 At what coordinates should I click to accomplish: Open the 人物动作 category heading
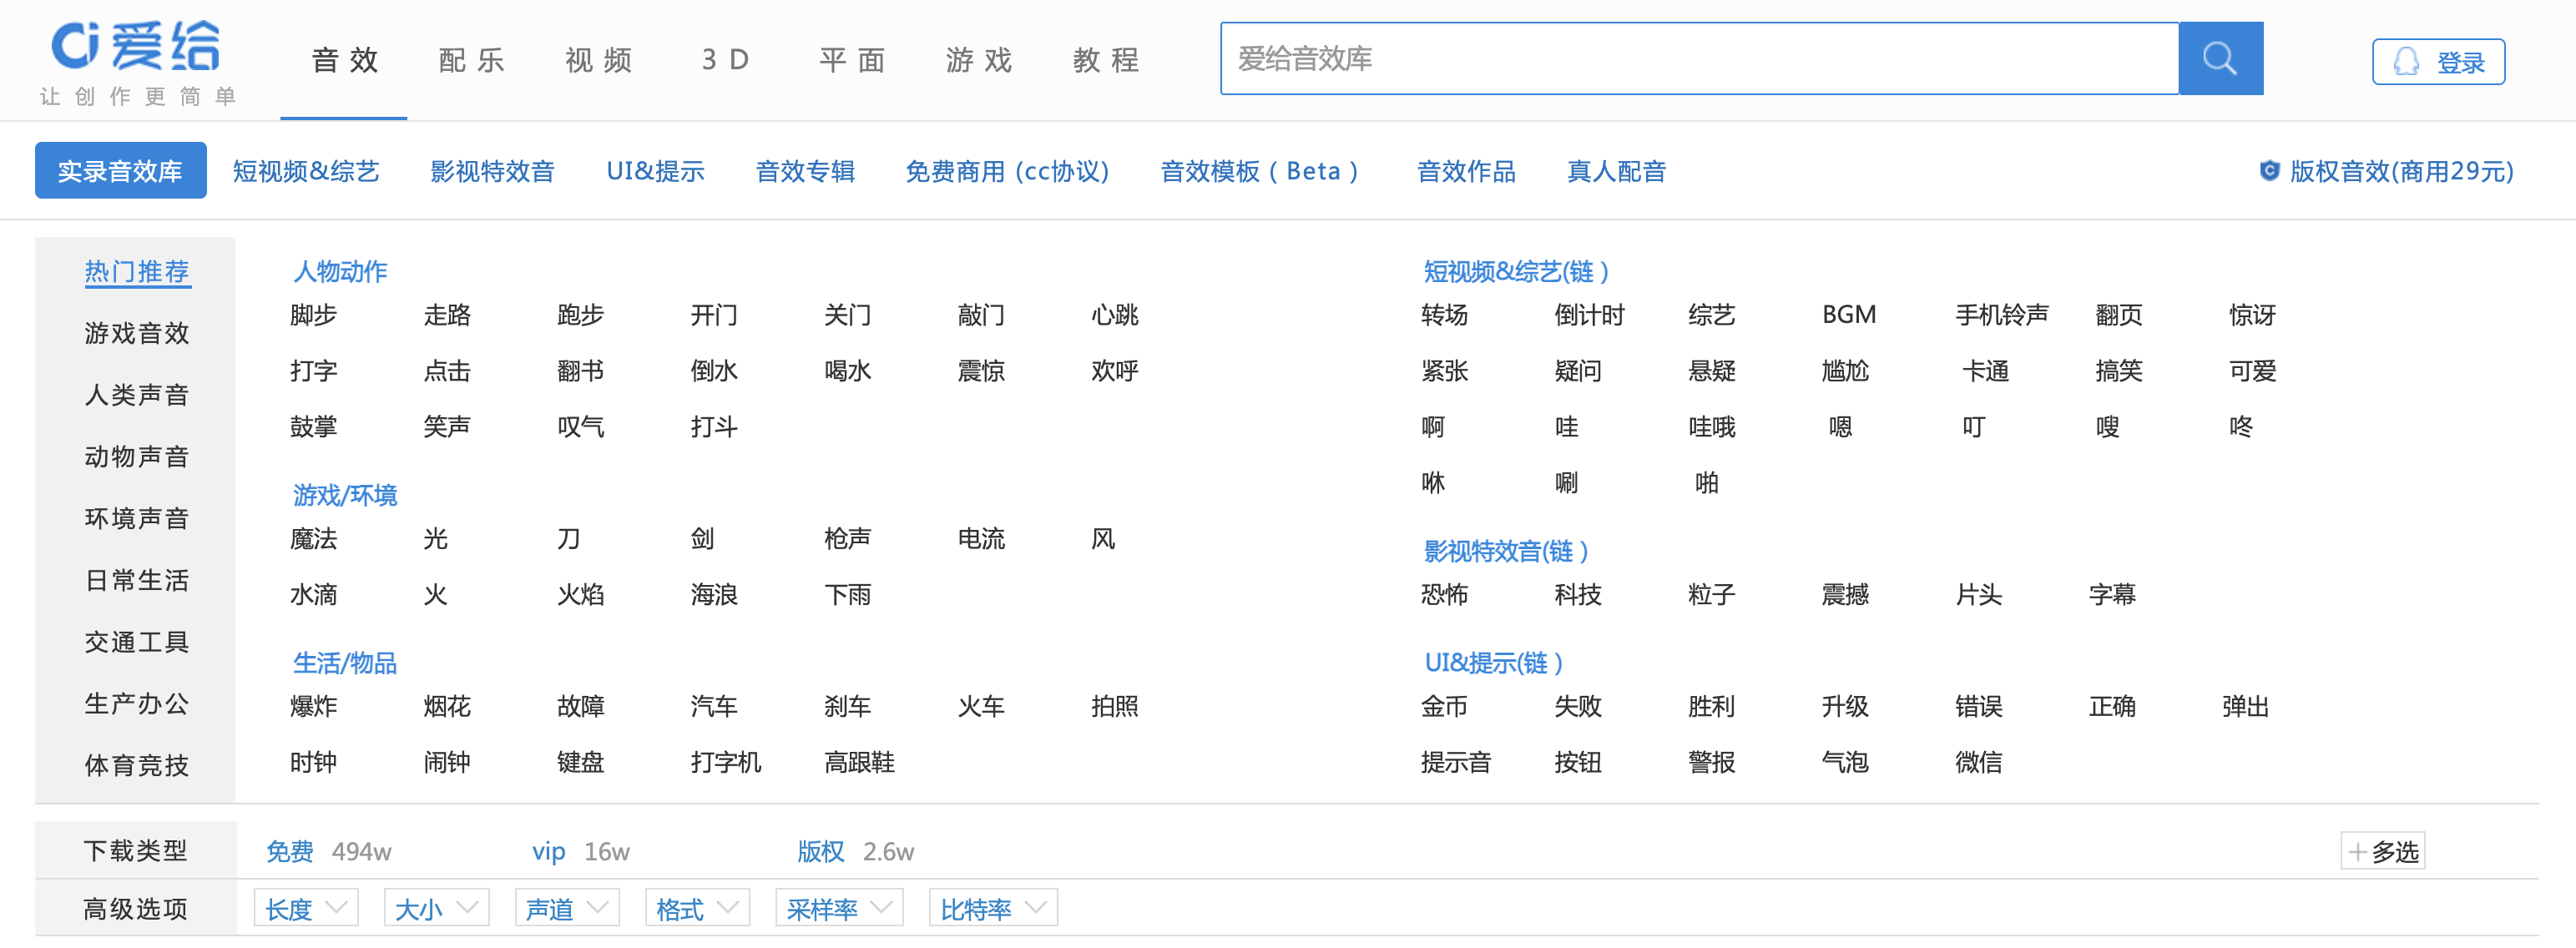coord(340,271)
